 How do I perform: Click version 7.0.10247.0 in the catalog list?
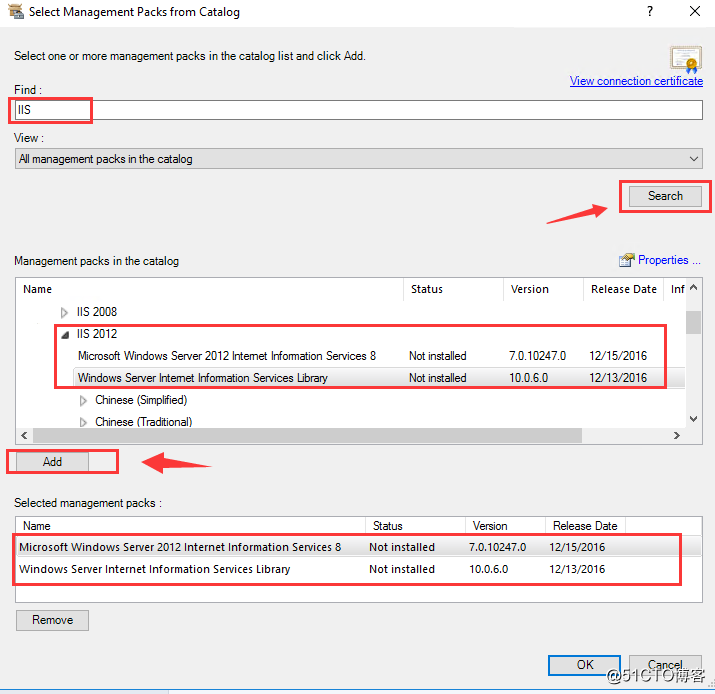(537, 356)
